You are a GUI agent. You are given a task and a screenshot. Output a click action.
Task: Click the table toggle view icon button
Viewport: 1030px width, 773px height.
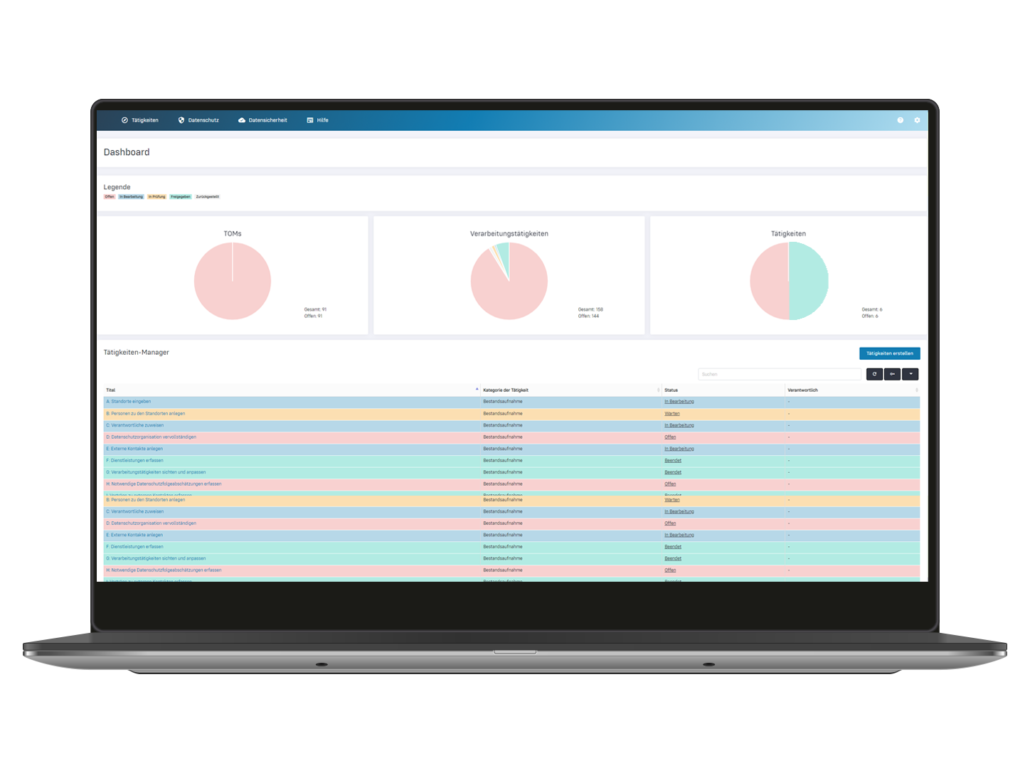(x=892, y=374)
